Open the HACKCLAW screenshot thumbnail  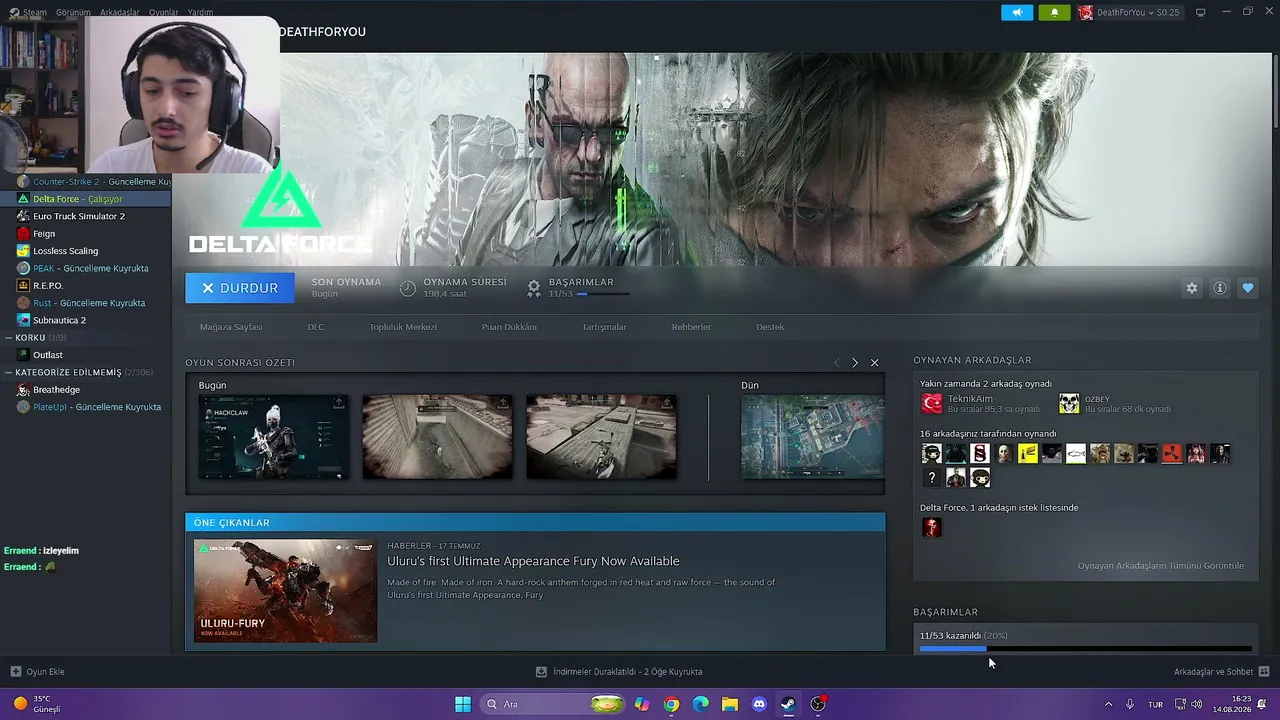pyautogui.click(x=274, y=437)
